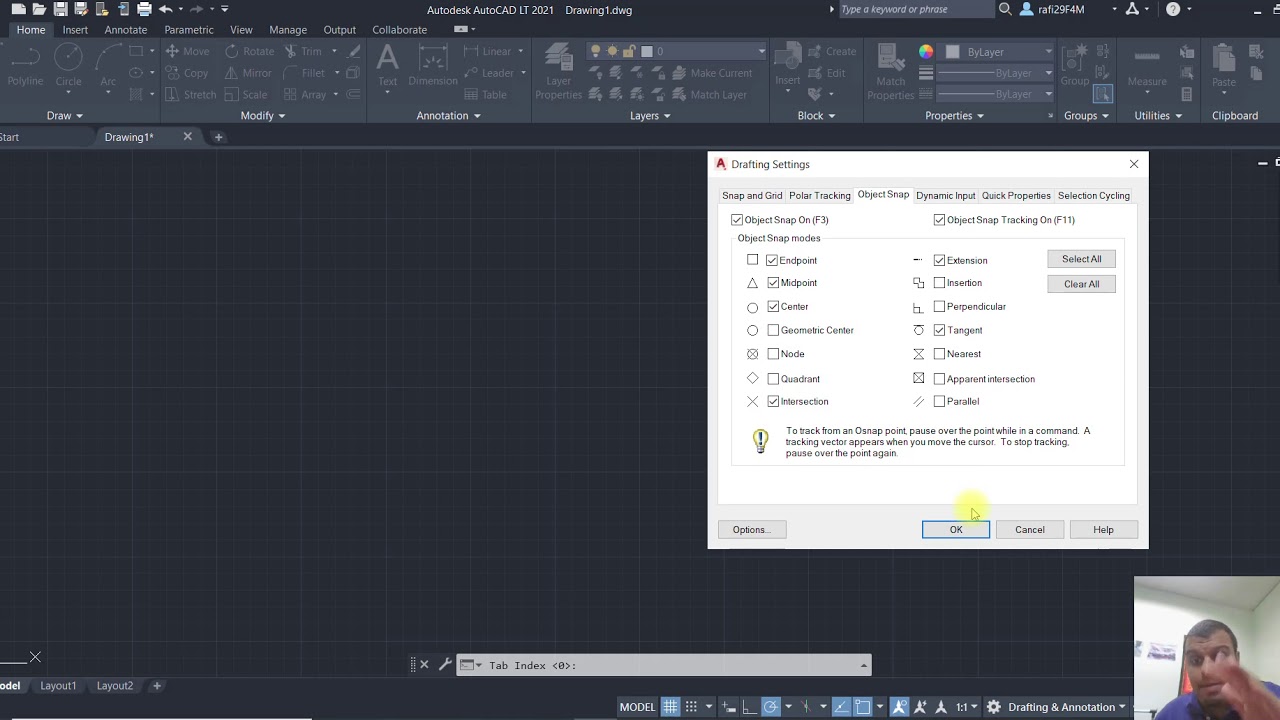Expand the Block panel dropdown
Screen dimensions: 1280x720
point(816,116)
